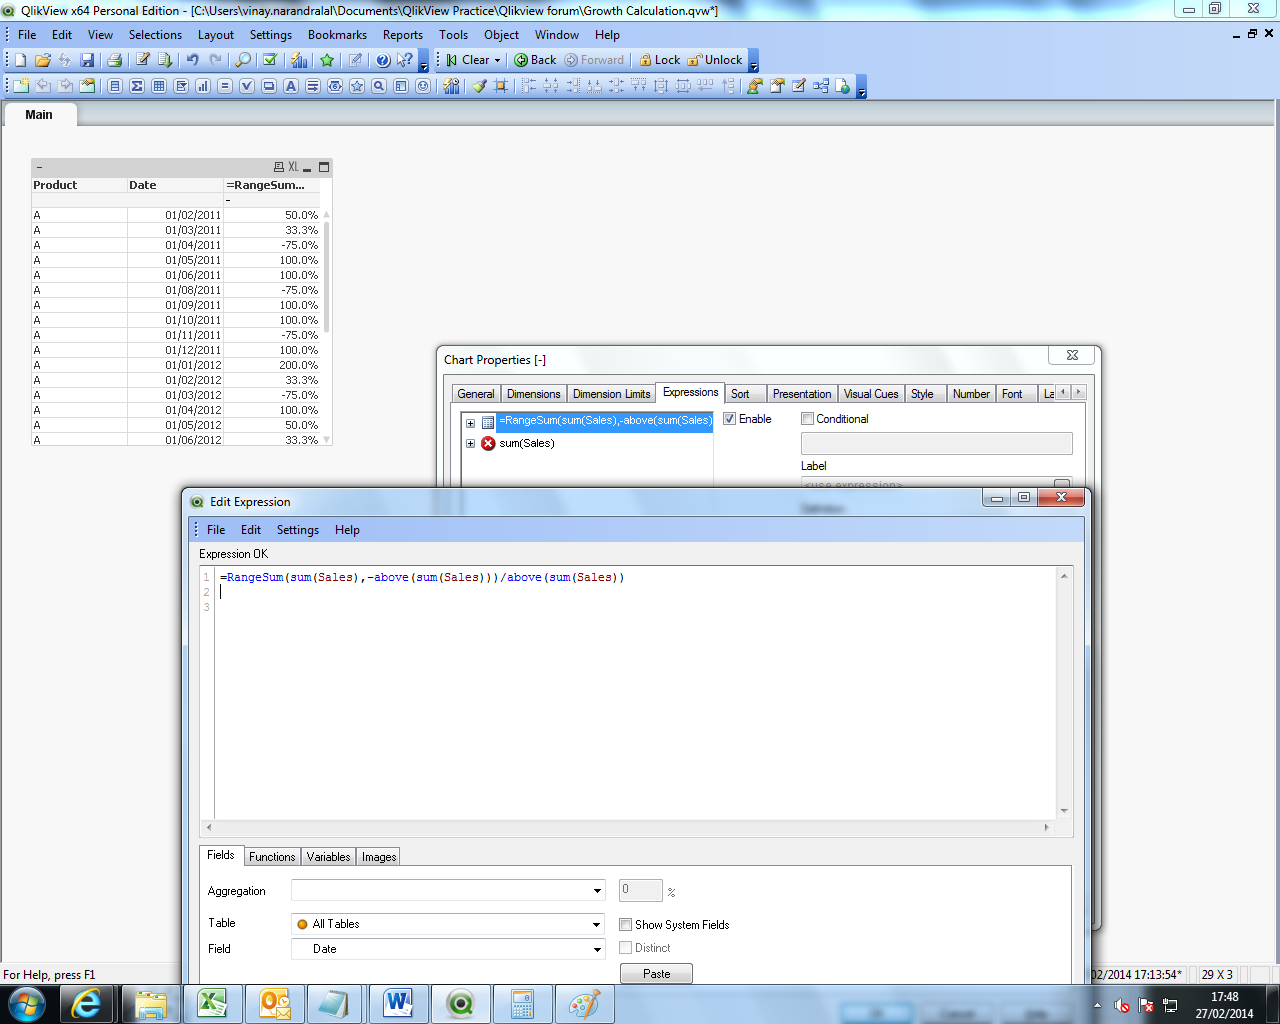Image resolution: width=1280 pixels, height=1024 pixels.
Task: Open Help Topics question mark icon
Action: (x=383, y=60)
